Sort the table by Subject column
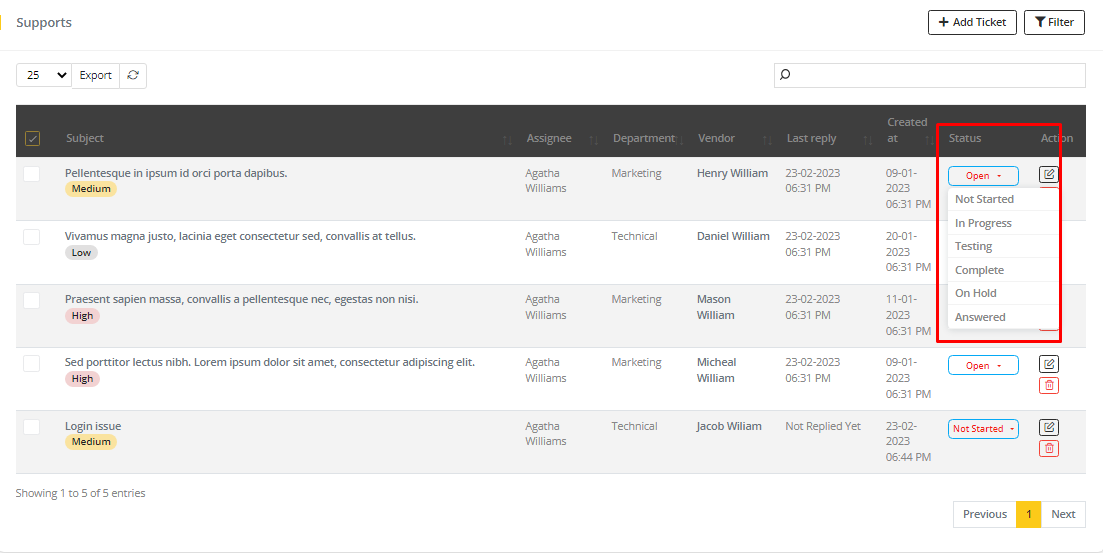Image resolution: width=1103 pixels, height=553 pixels. click(x=85, y=138)
